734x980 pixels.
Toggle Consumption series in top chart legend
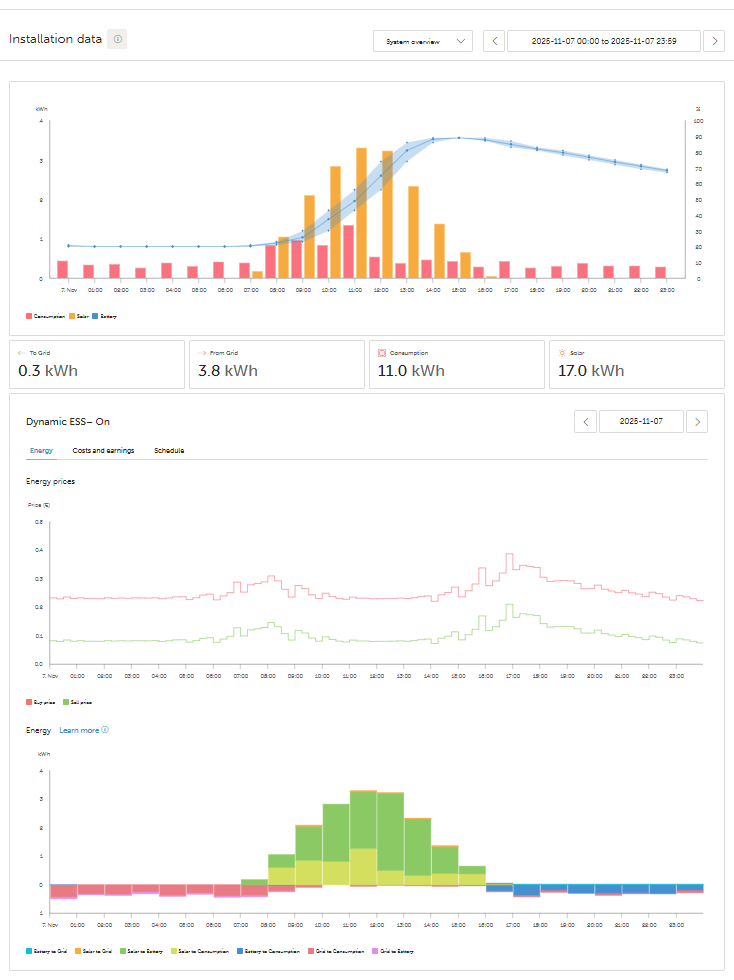45,316
